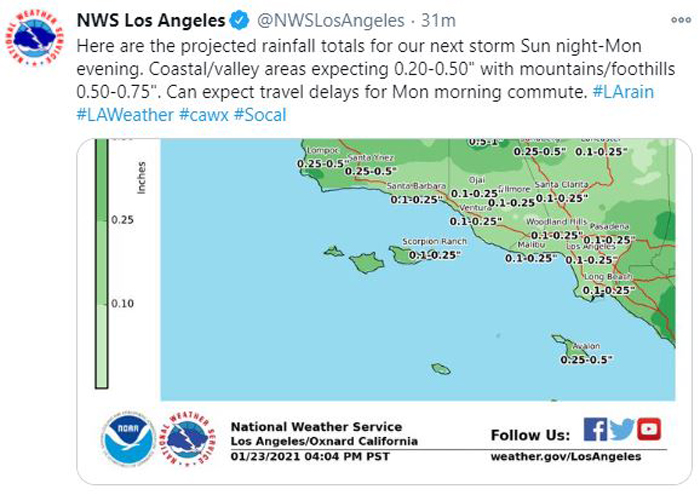This screenshot has height=495, width=700.
Task: Open the #cawx hashtag
Action: [204, 115]
